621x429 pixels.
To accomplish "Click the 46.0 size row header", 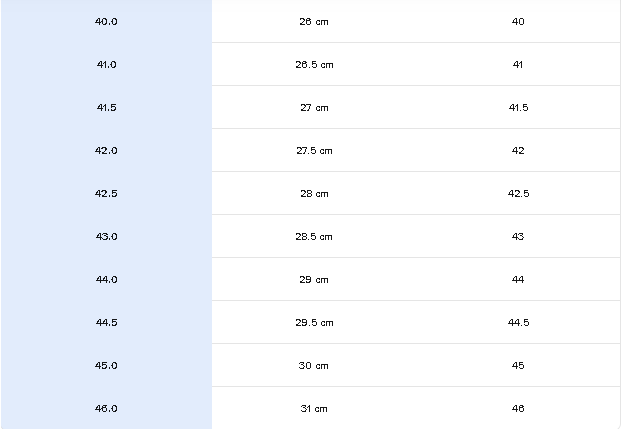I will [106, 408].
